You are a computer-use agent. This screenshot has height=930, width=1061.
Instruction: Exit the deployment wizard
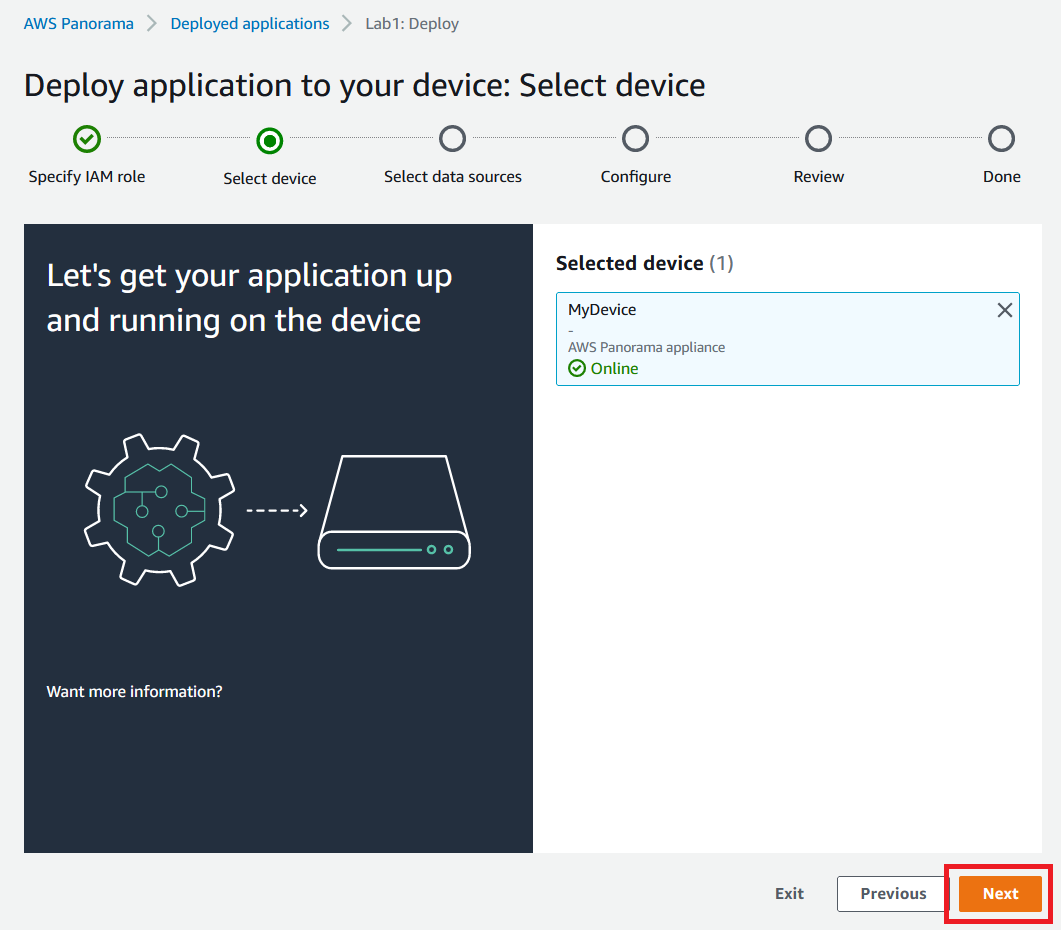coord(789,893)
